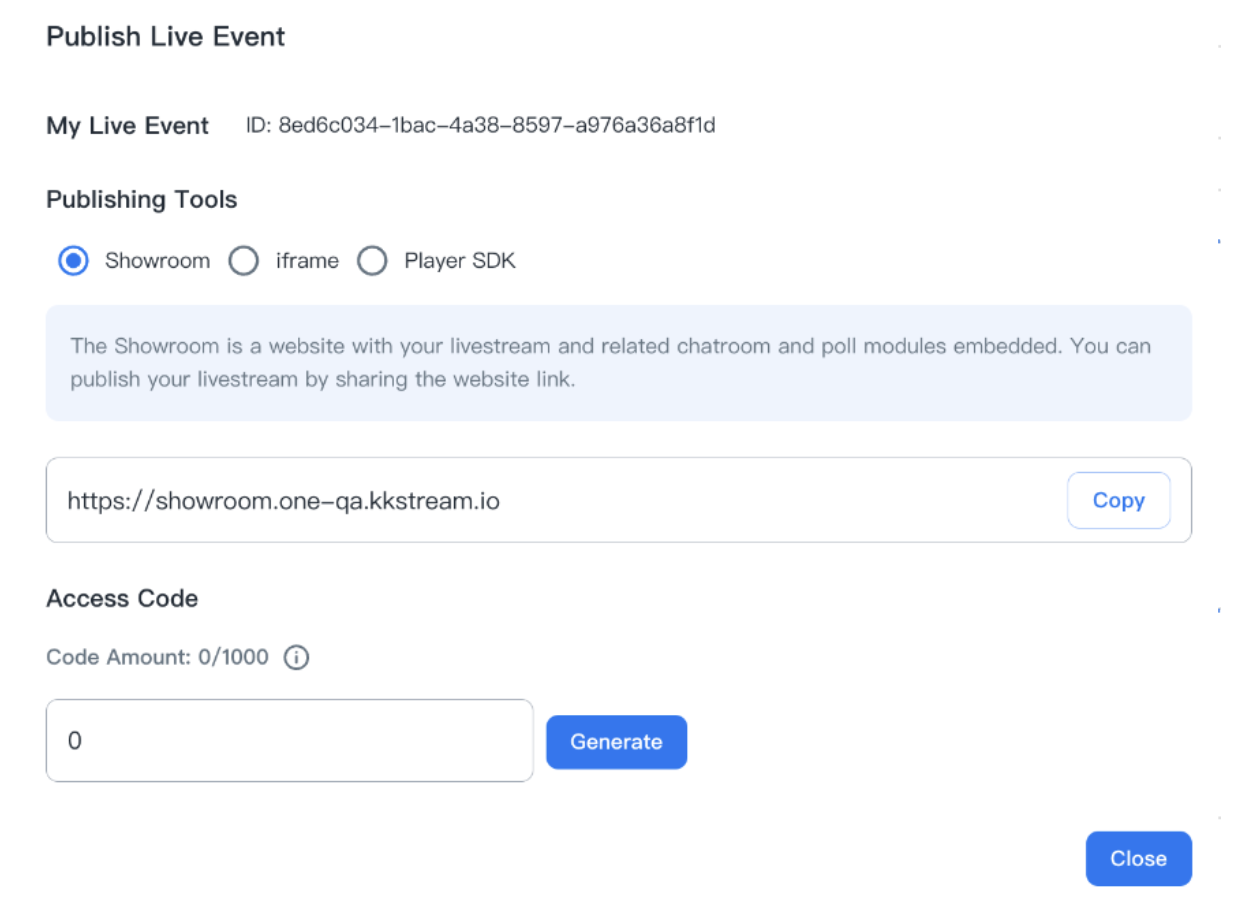Click the info icon beside Code Amount
The image size is (1259, 914).
296,658
